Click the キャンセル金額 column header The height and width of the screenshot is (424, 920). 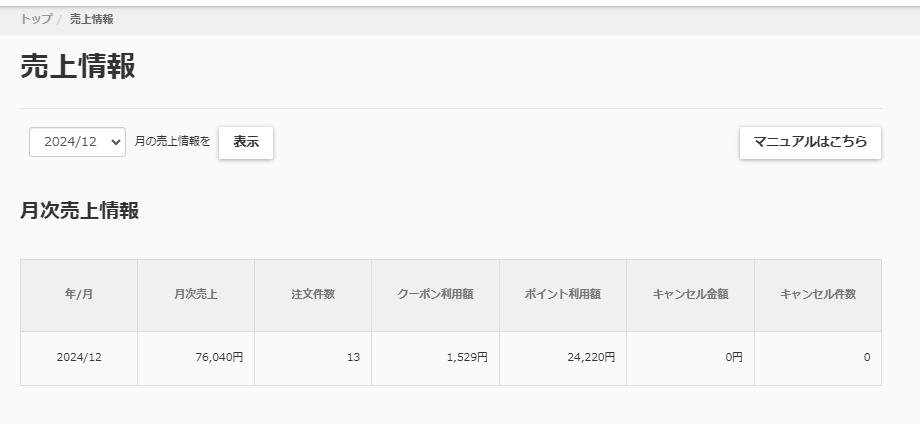pyautogui.click(x=690, y=295)
